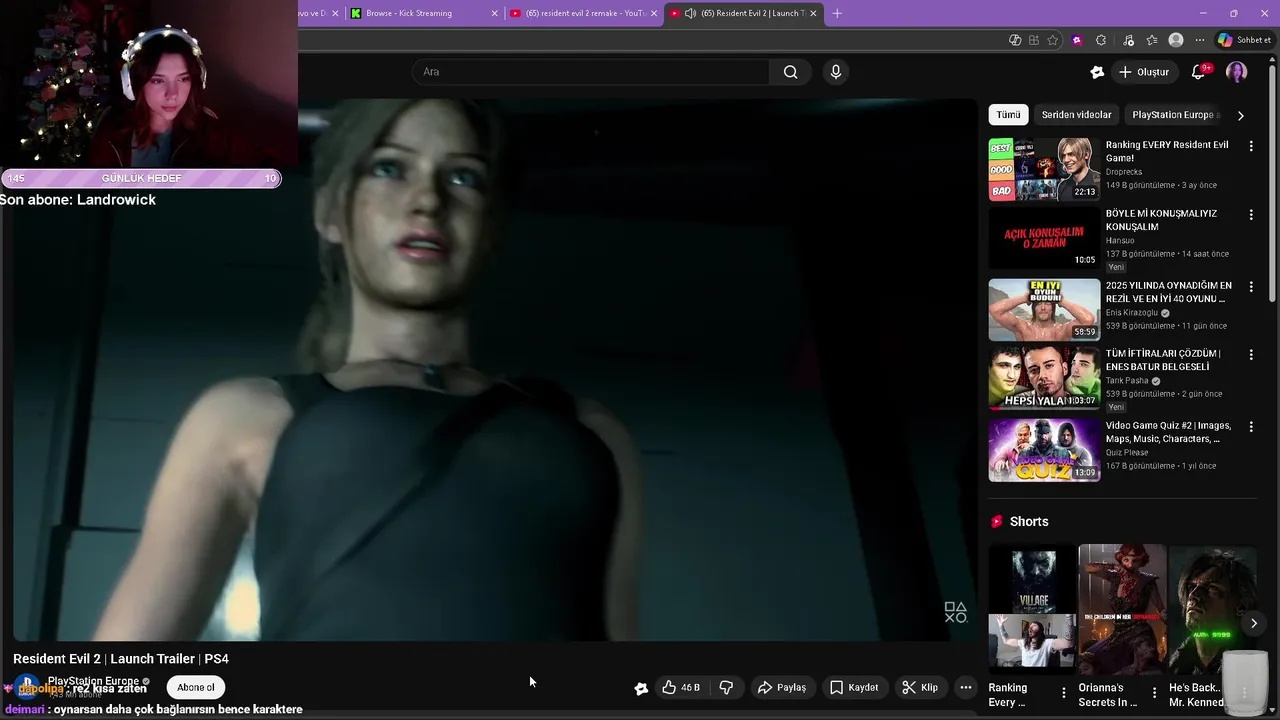Screen dimensions: 1280x720
Task: Start voice search with microphone icon
Action: pyautogui.click(x=836, y=72)
